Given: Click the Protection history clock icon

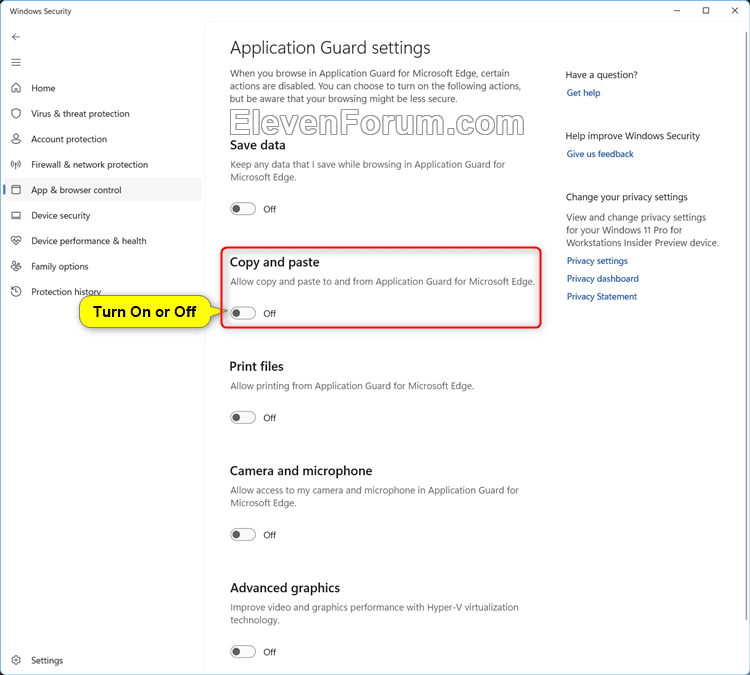Looking at the screenshot, I should click(16, 291).
